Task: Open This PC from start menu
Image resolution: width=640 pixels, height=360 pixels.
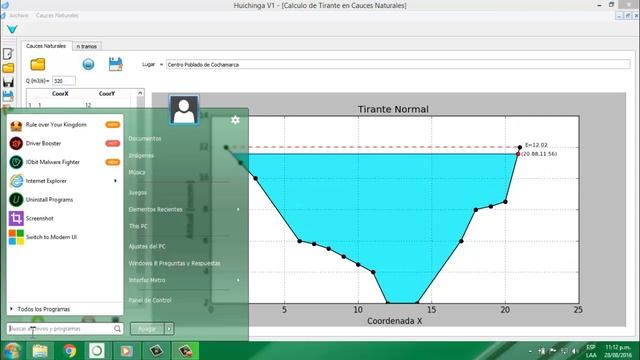Action: (x=138, y=226)
